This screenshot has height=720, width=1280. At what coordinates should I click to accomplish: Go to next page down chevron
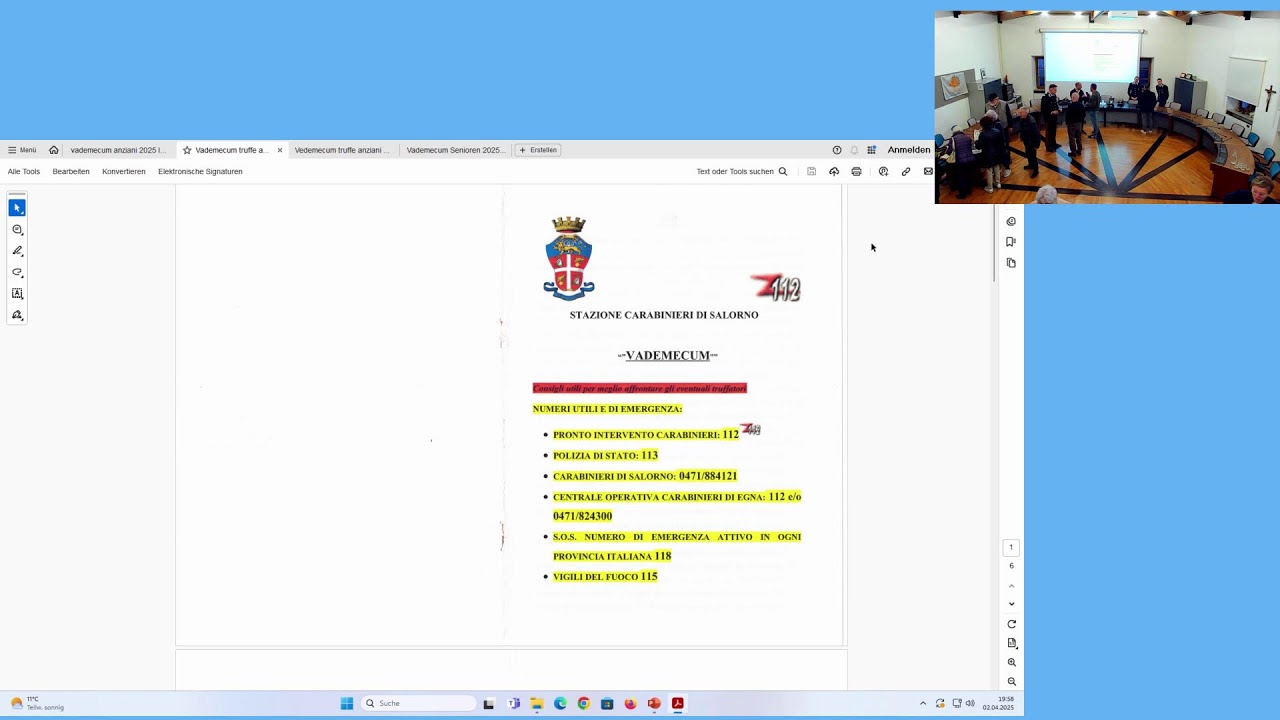click(x=1011, y=604)
